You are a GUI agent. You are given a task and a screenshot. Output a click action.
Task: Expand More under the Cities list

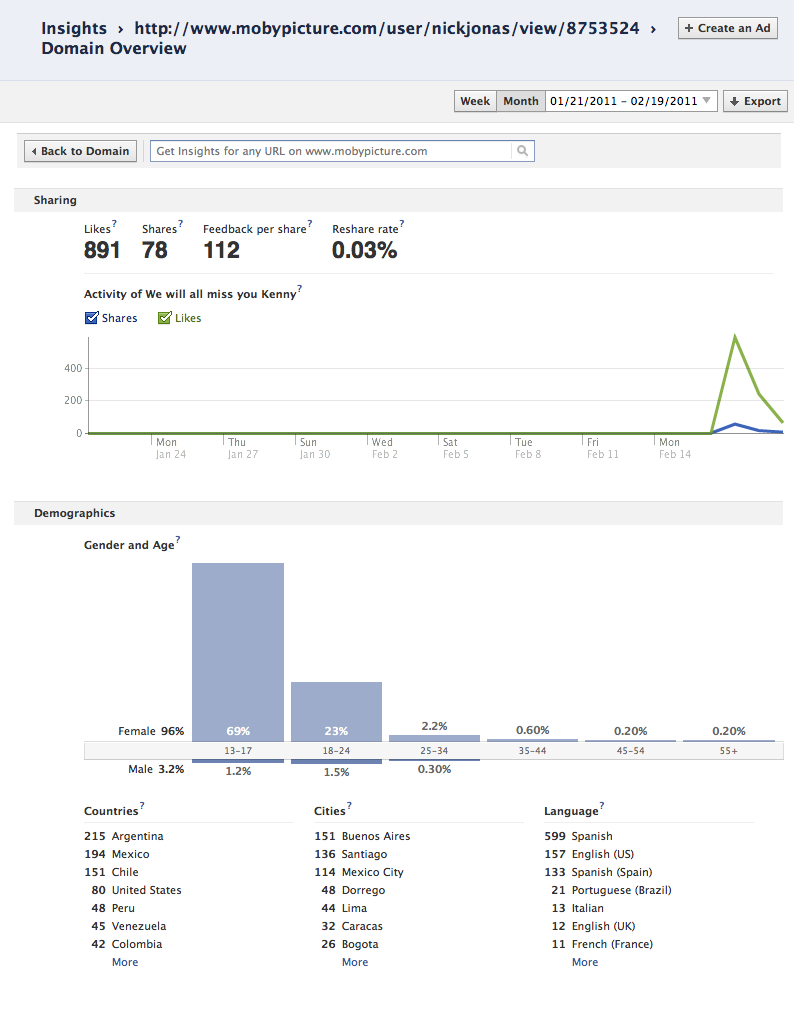tap(355, 962)
